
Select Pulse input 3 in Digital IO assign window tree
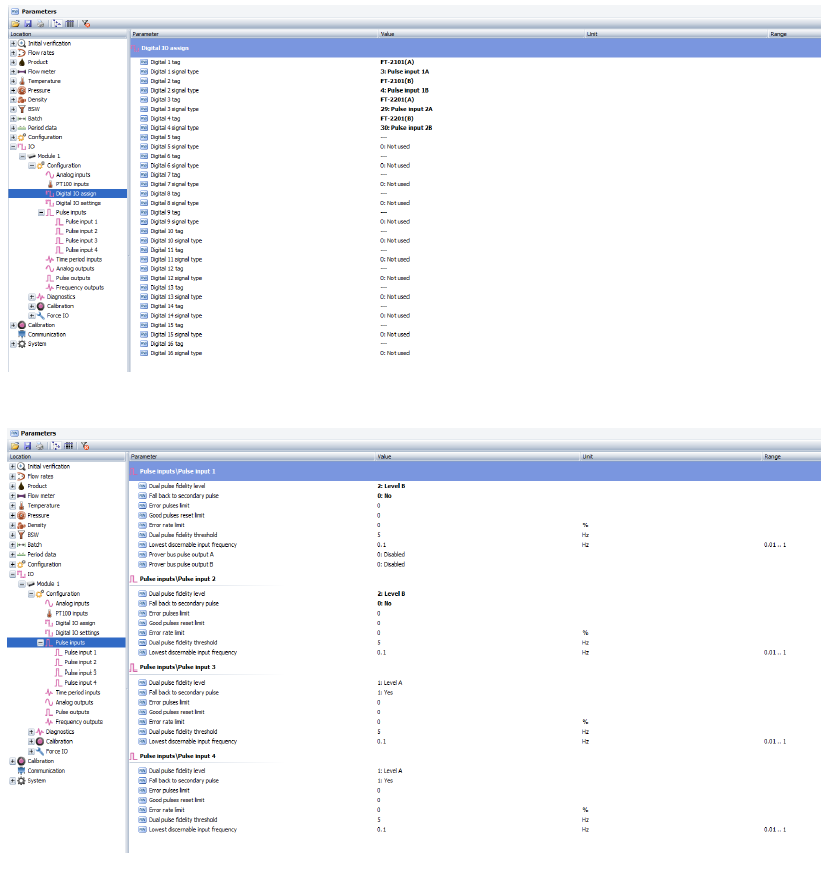(x=82, y=240)
